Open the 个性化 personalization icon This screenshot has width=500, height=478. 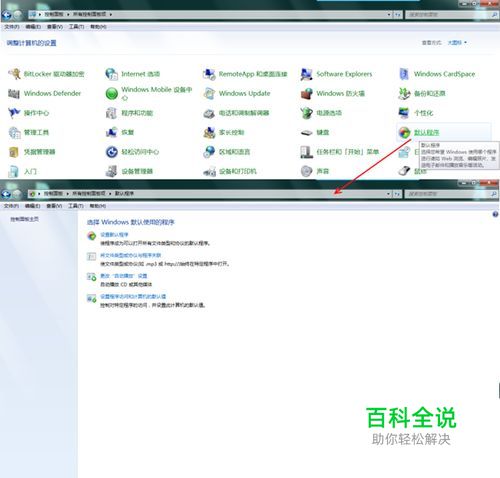point(404,113)
